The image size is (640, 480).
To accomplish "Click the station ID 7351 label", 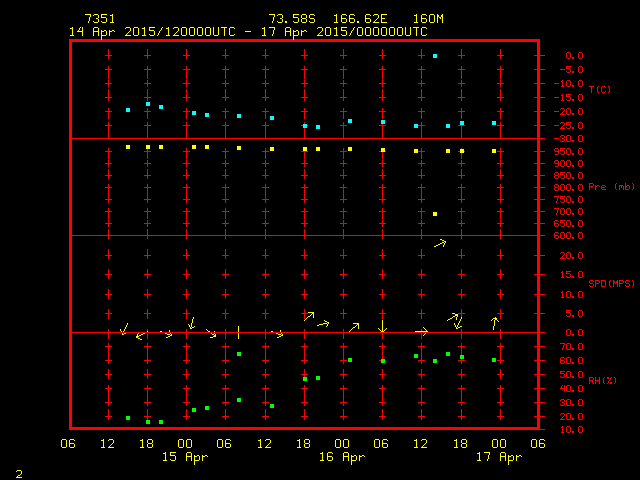I will click(x=100, y=19).
